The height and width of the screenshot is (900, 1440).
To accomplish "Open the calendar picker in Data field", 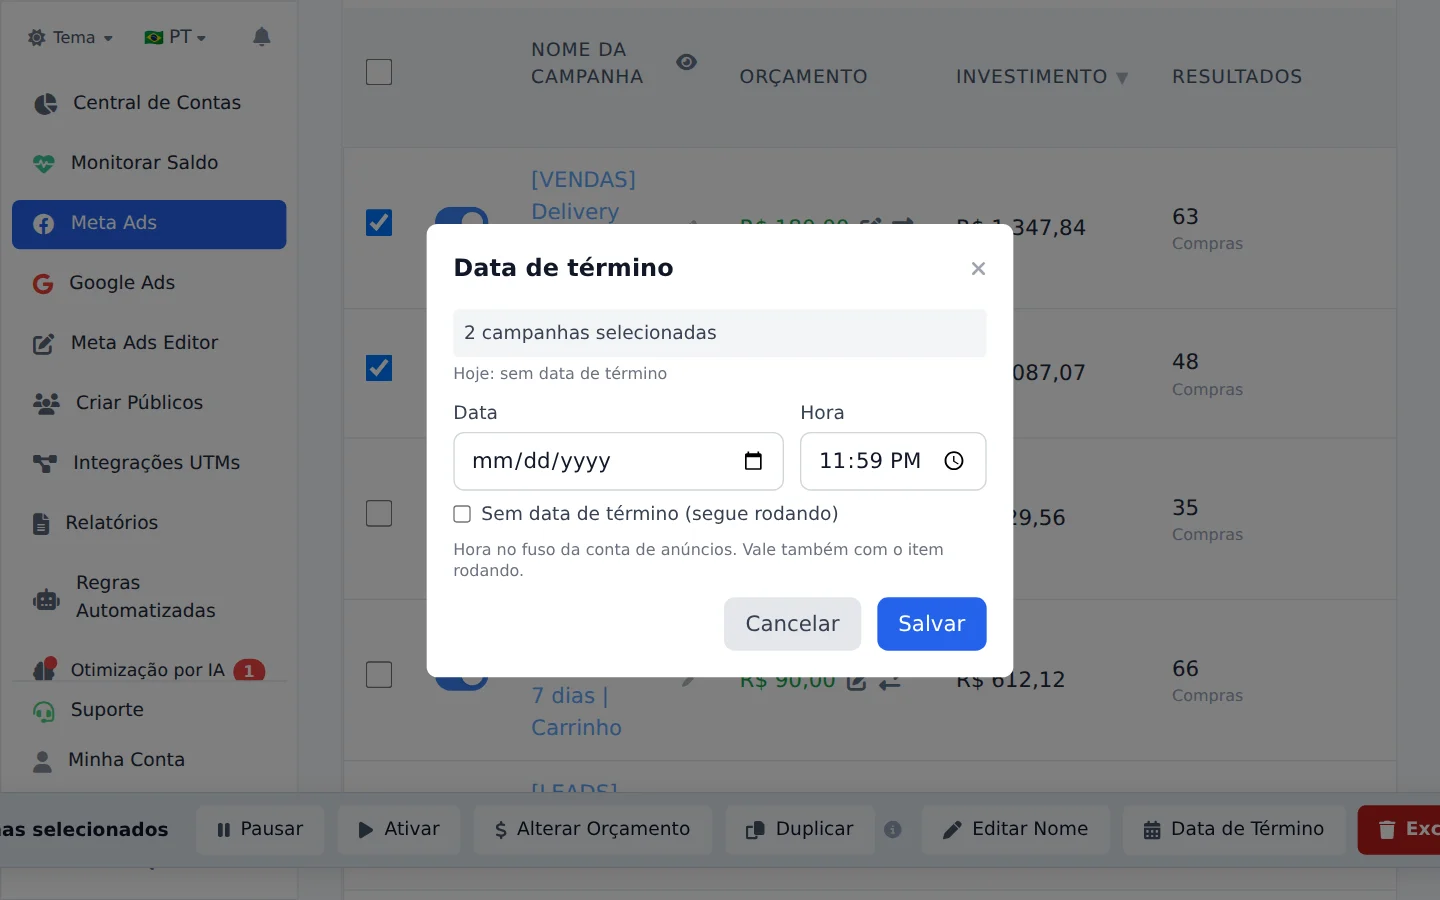I will pos(753,461).
